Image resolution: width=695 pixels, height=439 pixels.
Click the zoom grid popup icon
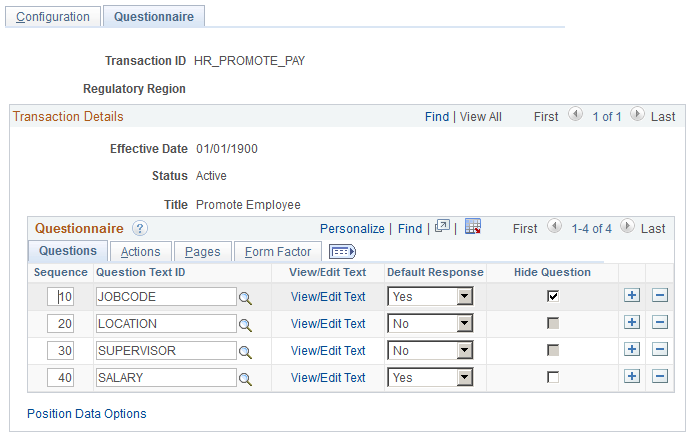(x=442, y=227)
